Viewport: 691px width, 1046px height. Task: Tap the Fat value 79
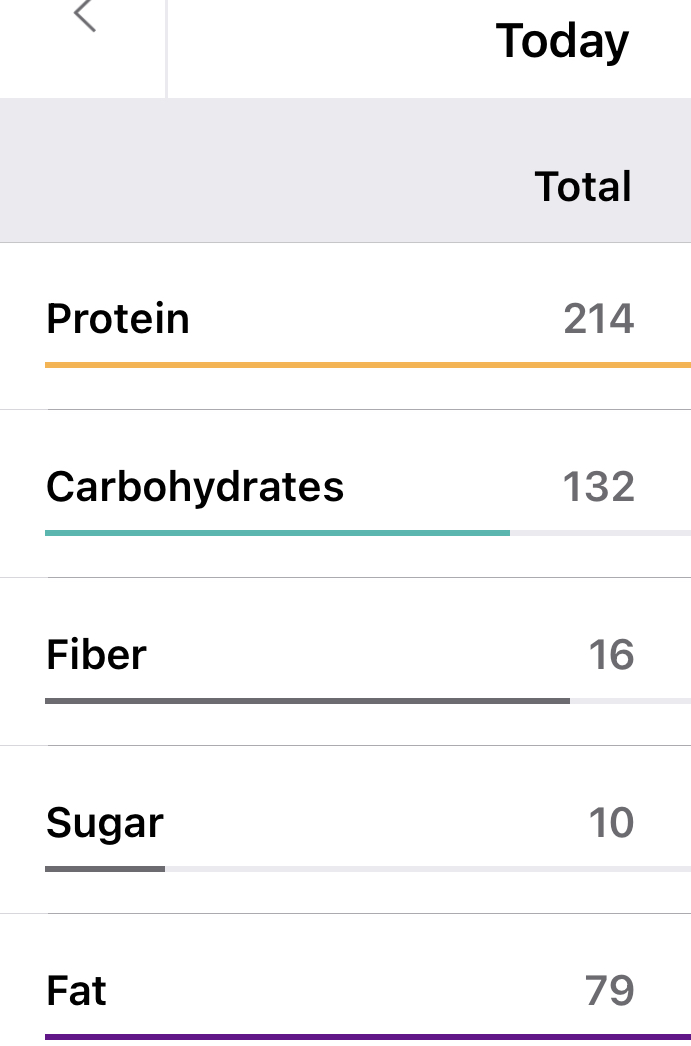[609, 991]
